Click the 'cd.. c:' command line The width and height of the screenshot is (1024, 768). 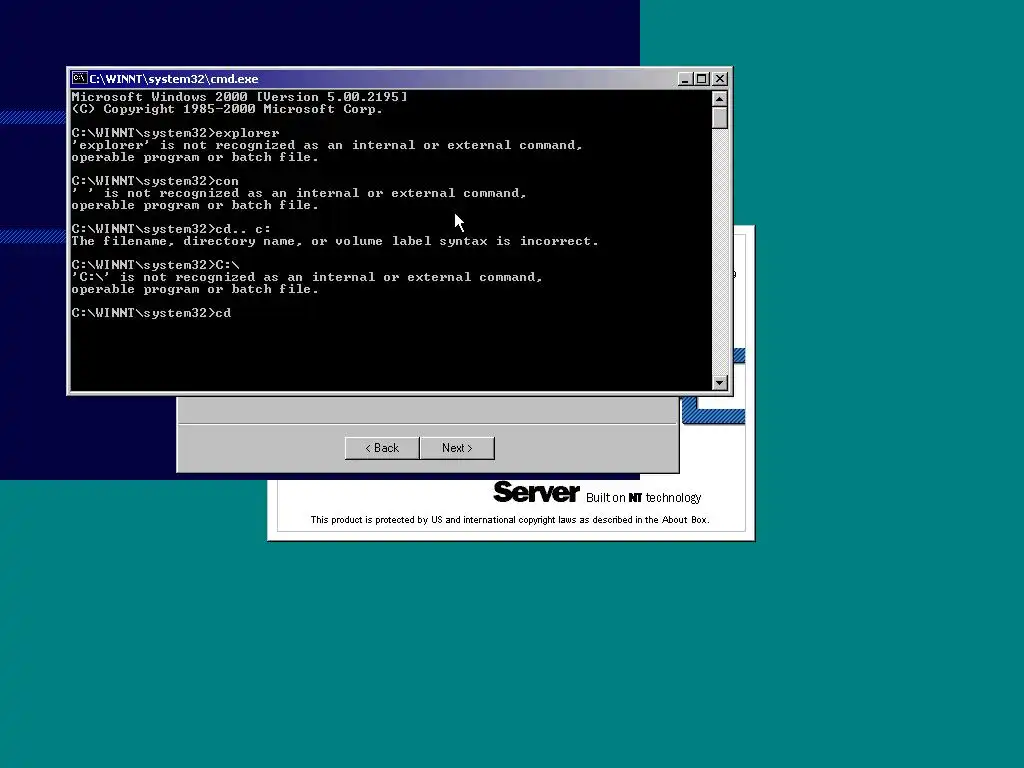pos(171,229)
